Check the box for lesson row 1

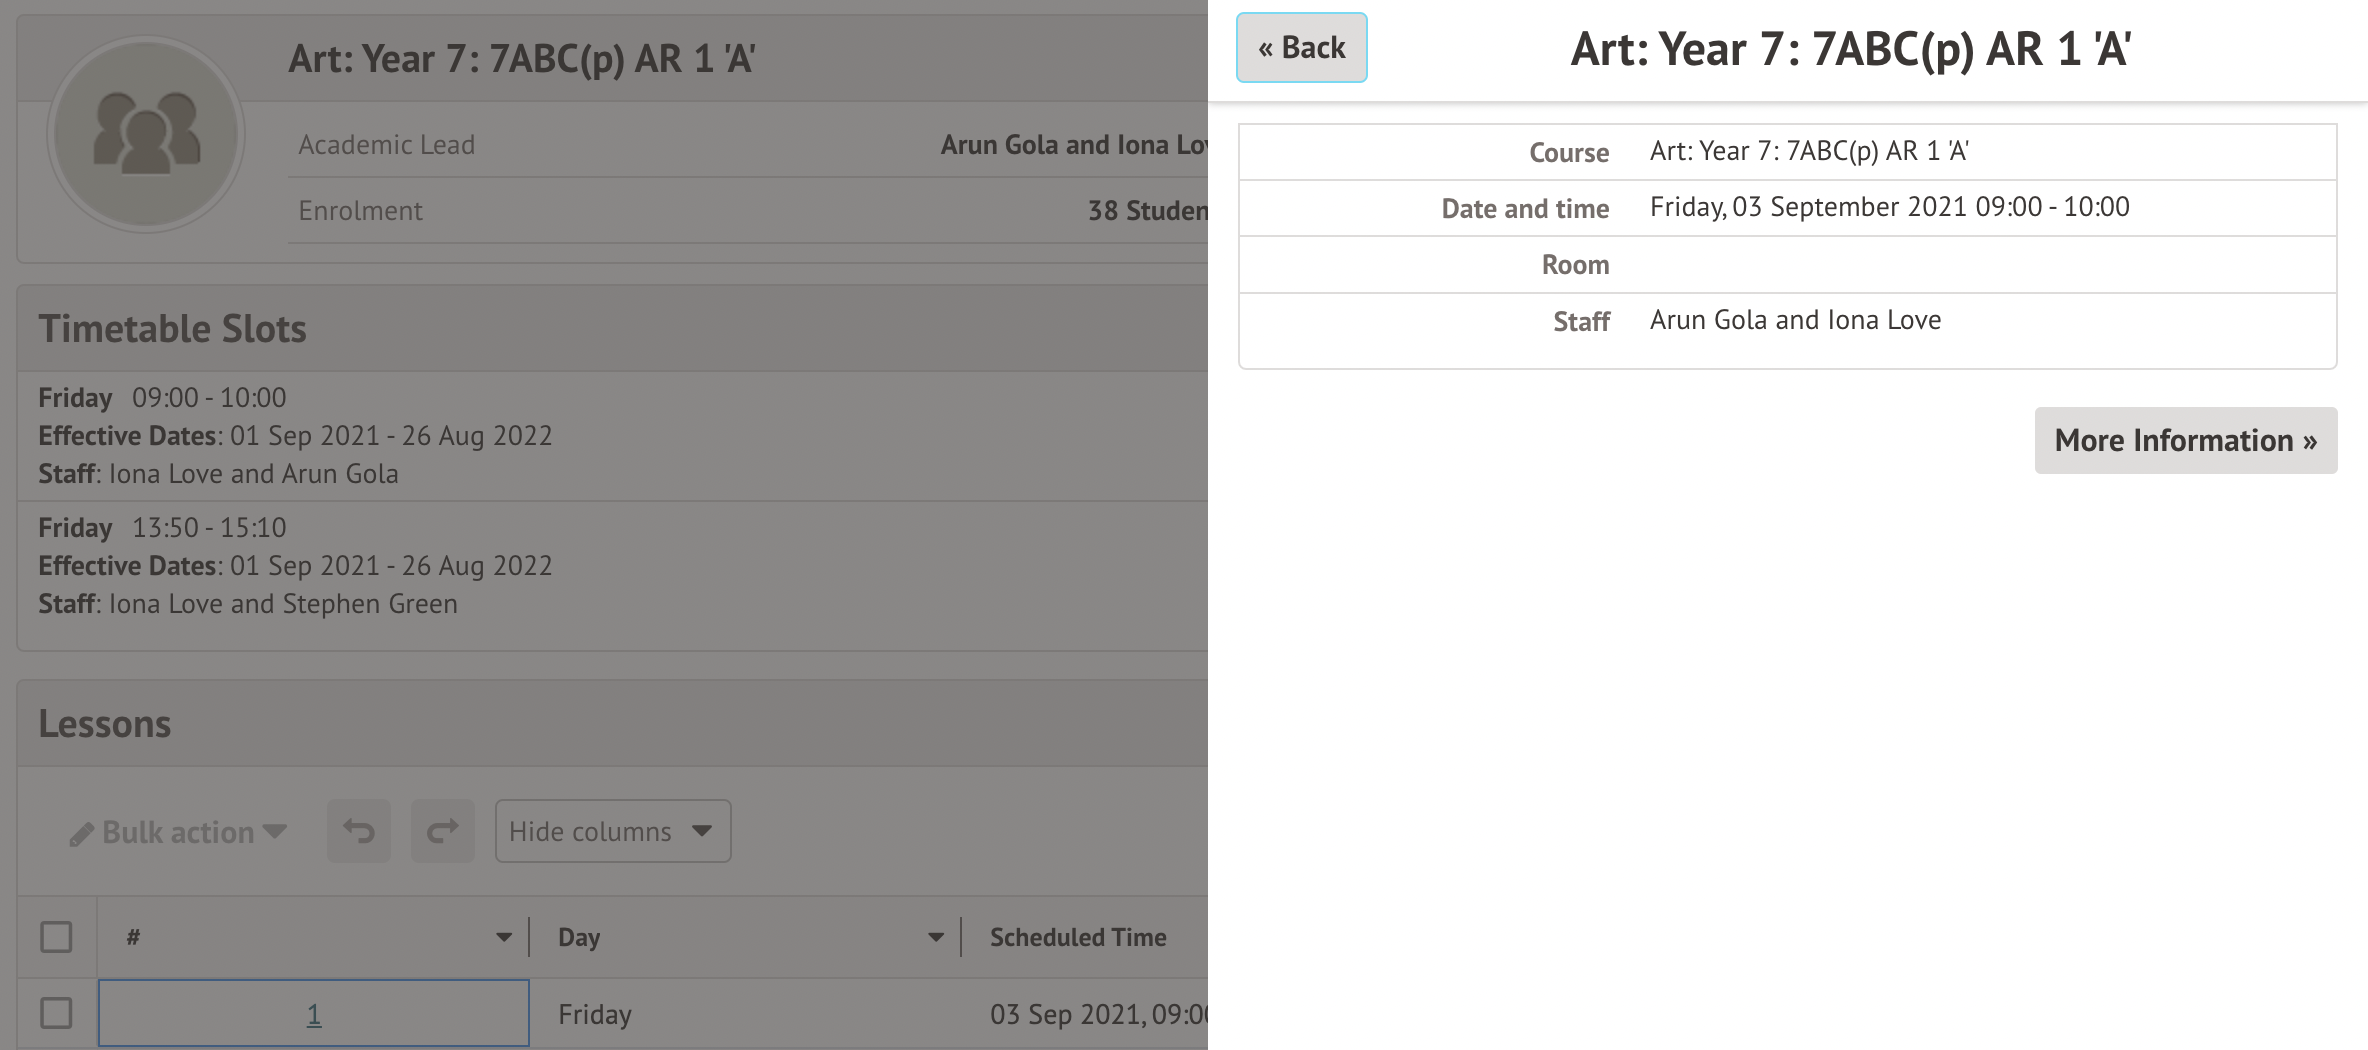click(x=56, y=1013)
